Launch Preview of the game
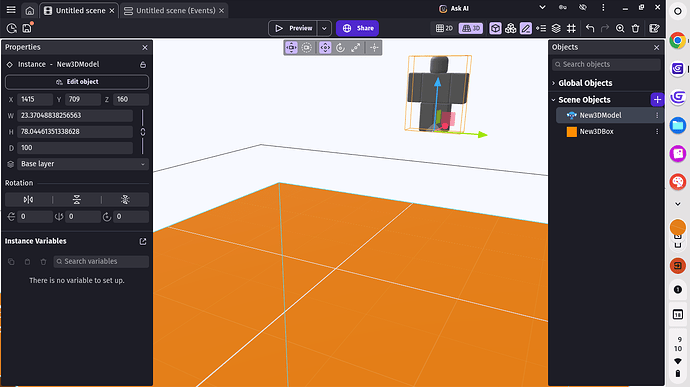 tap(293, 28)
